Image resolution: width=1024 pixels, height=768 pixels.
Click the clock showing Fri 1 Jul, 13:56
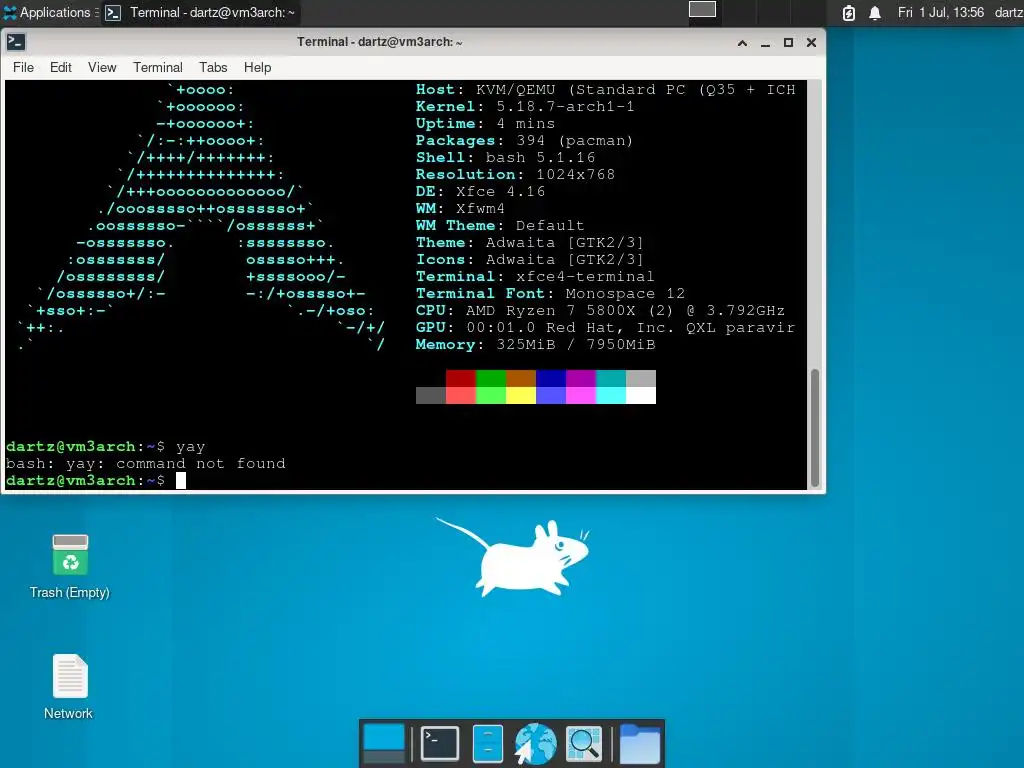(940, 12)
